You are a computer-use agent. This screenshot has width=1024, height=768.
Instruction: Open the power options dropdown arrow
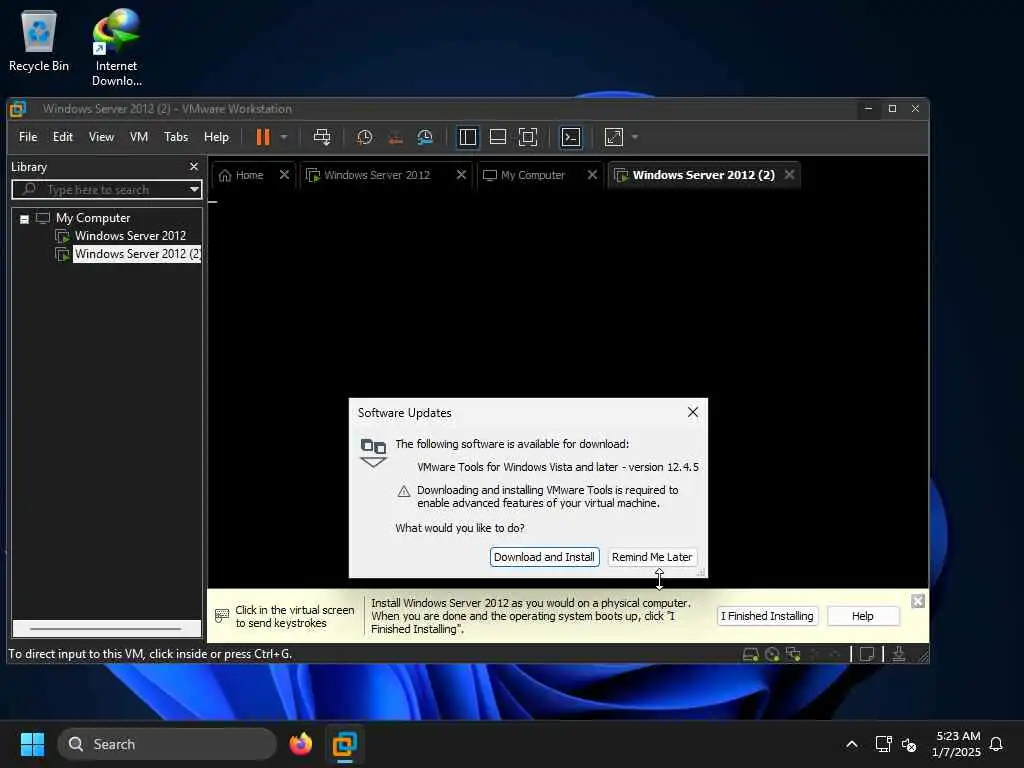click(284, 137)
